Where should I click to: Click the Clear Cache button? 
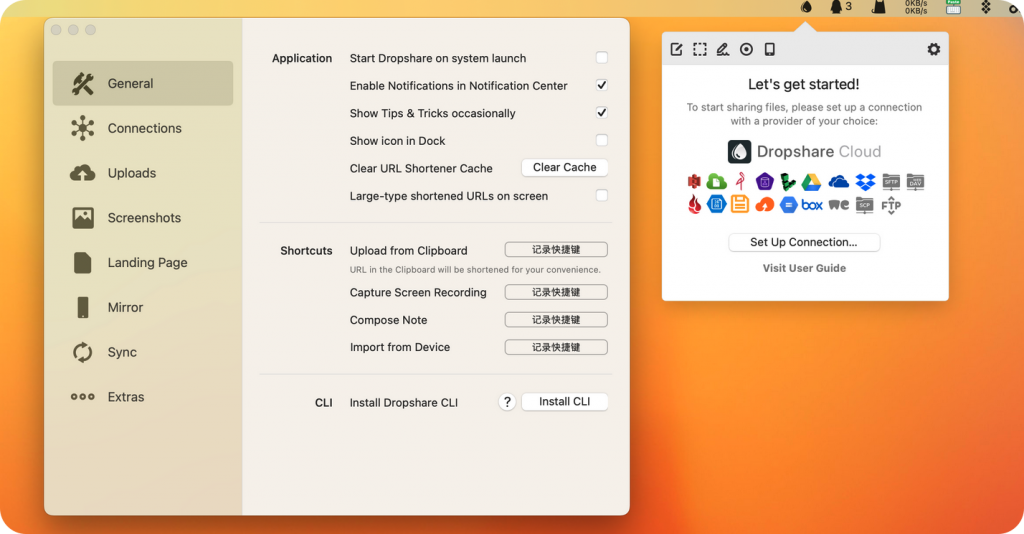564,167
